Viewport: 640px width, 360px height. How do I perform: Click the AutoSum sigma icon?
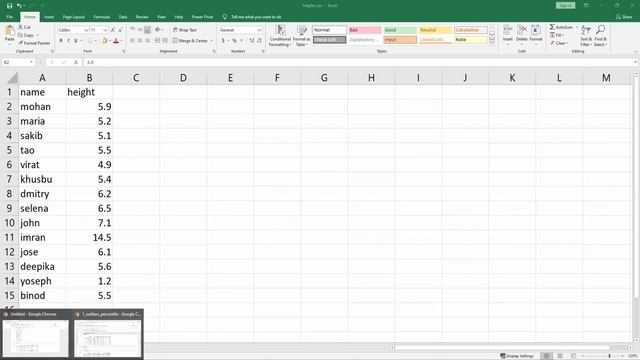[x=552, y=27]
